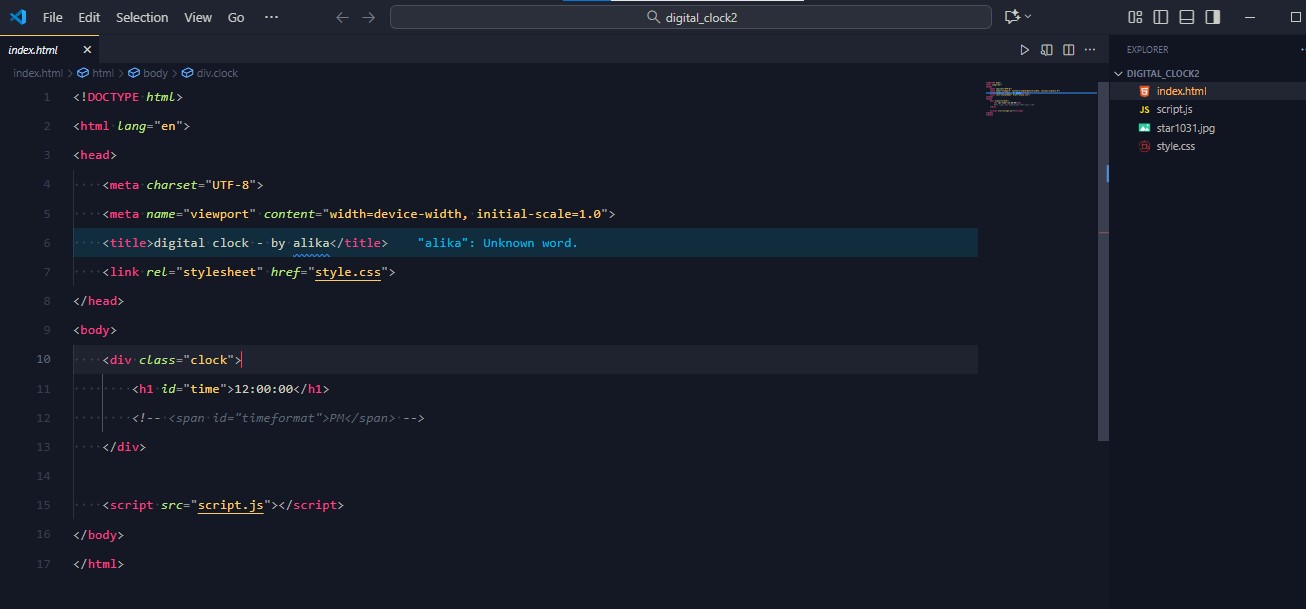The image size is (1306, 609).
Task: Open editor More Actions ellipsis
Action: pyautogui.click(x=1091, y=49)
